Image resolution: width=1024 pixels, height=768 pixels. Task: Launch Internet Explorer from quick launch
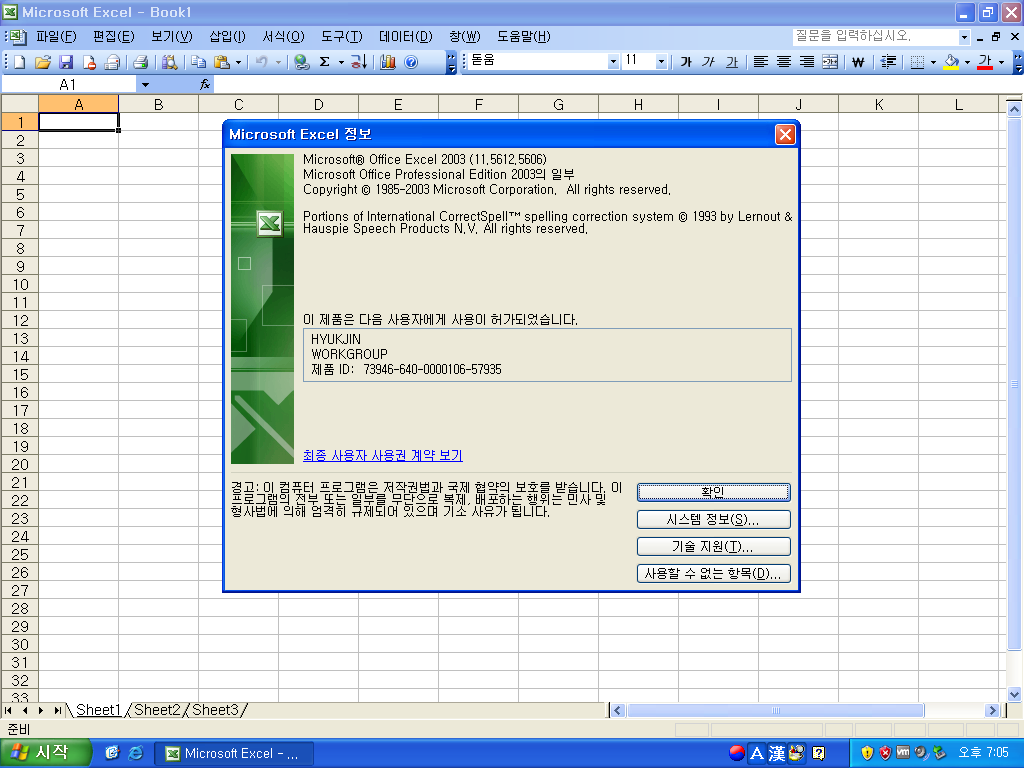pos(136,753)
